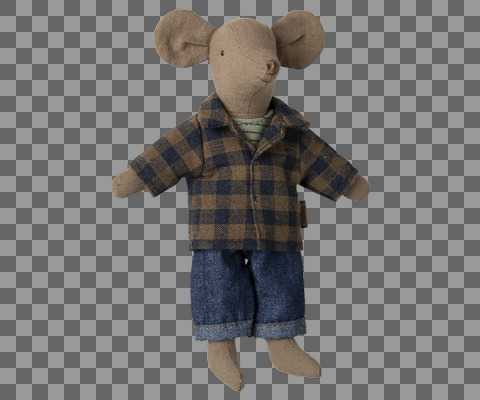Image resolution: width=480 pixels, height=400 pixels.
Task: Select the mouse's right foot
Action: click(x=293, y=357)
